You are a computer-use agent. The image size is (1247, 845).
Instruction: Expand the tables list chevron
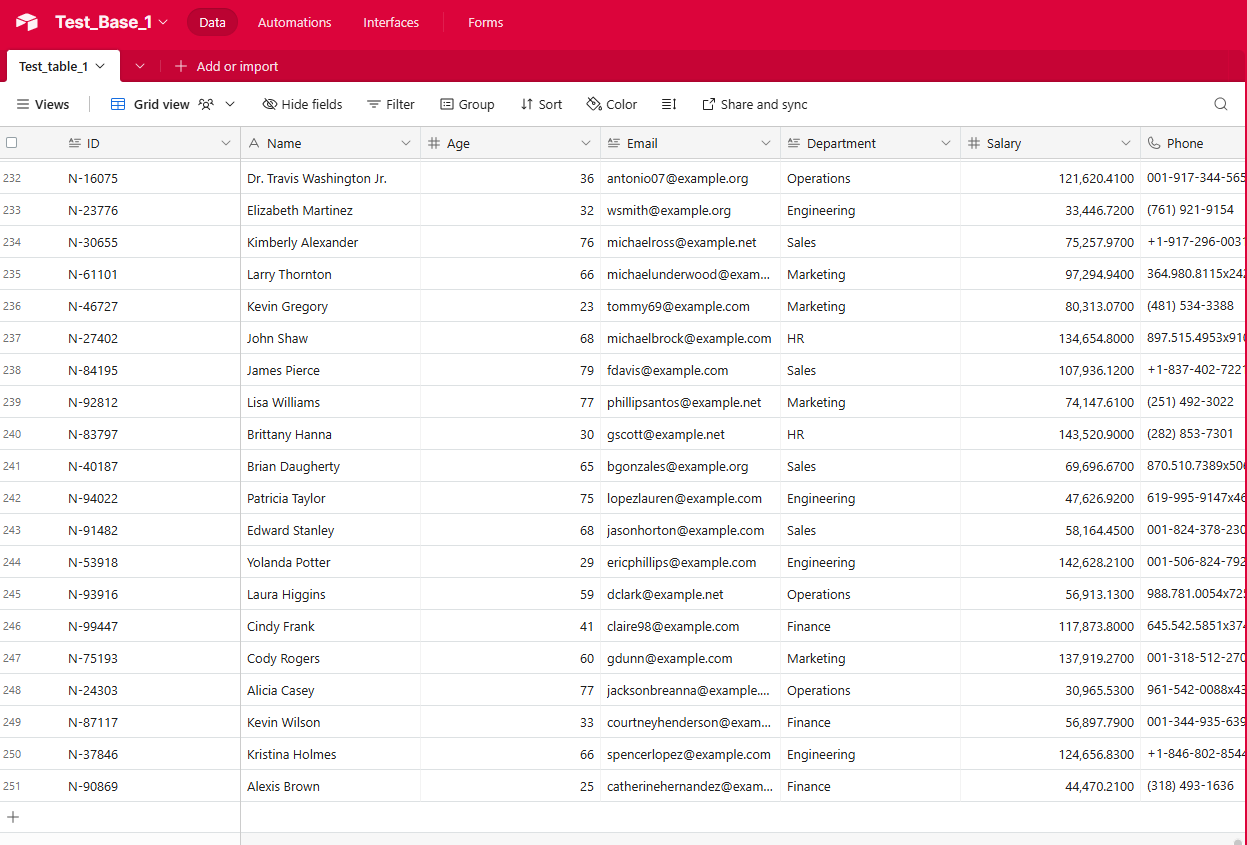pos(140,66)
